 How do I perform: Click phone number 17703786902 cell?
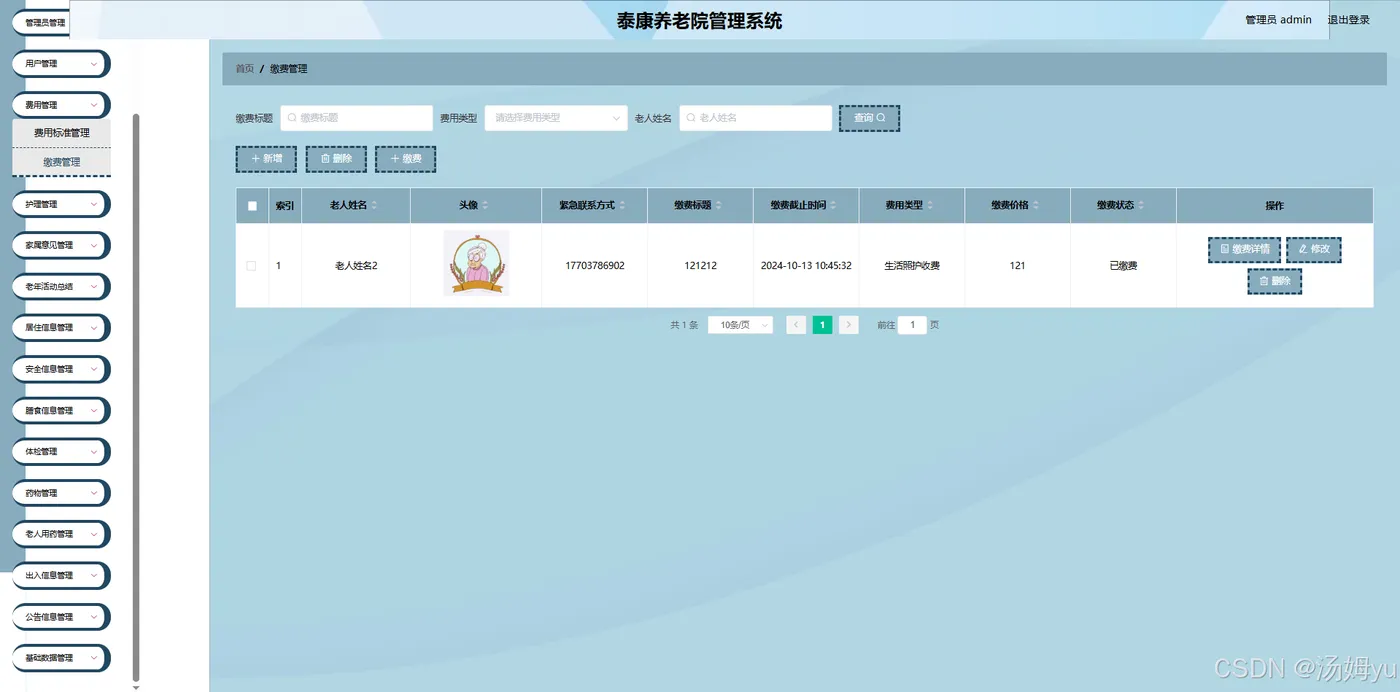(595, 266)
